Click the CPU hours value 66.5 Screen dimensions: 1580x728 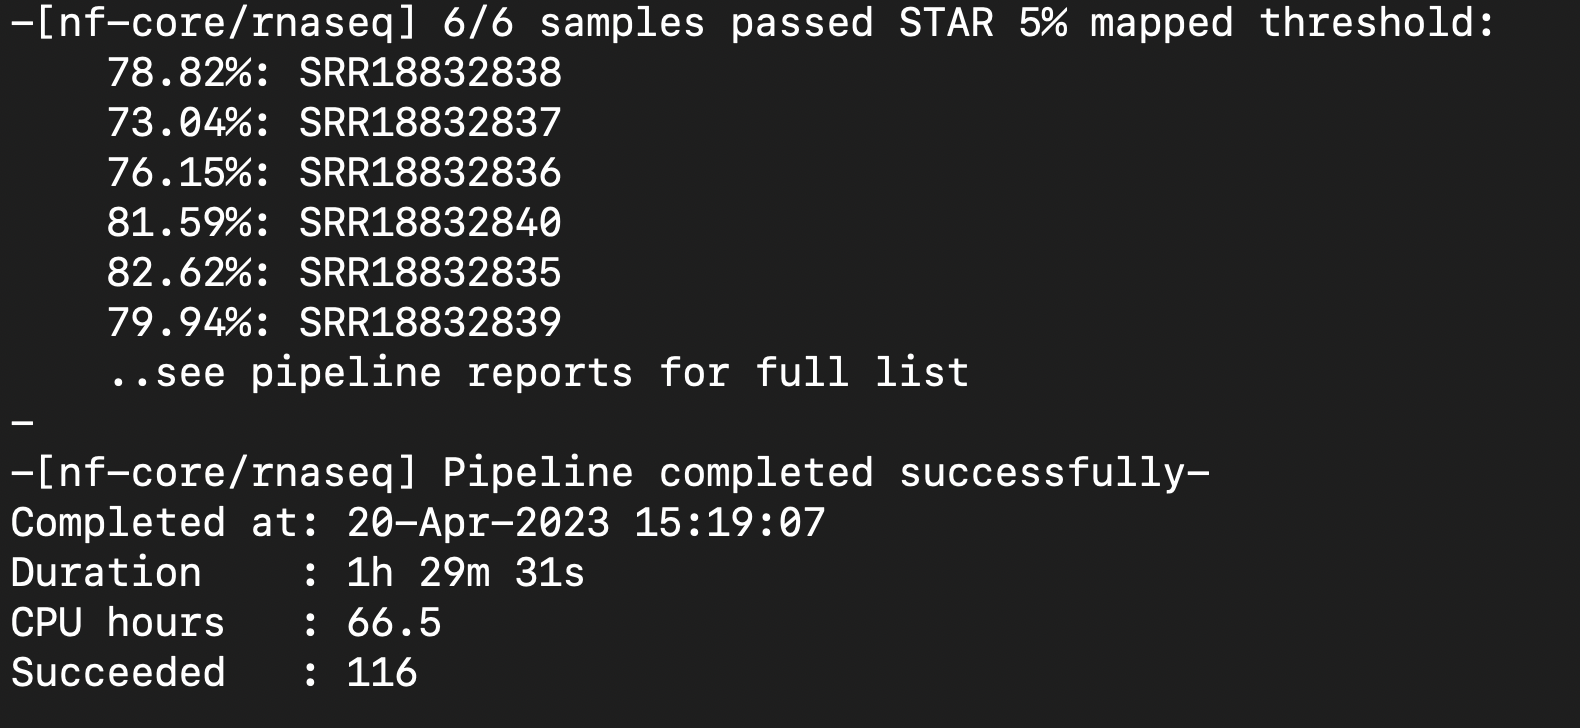pos(393,623)
